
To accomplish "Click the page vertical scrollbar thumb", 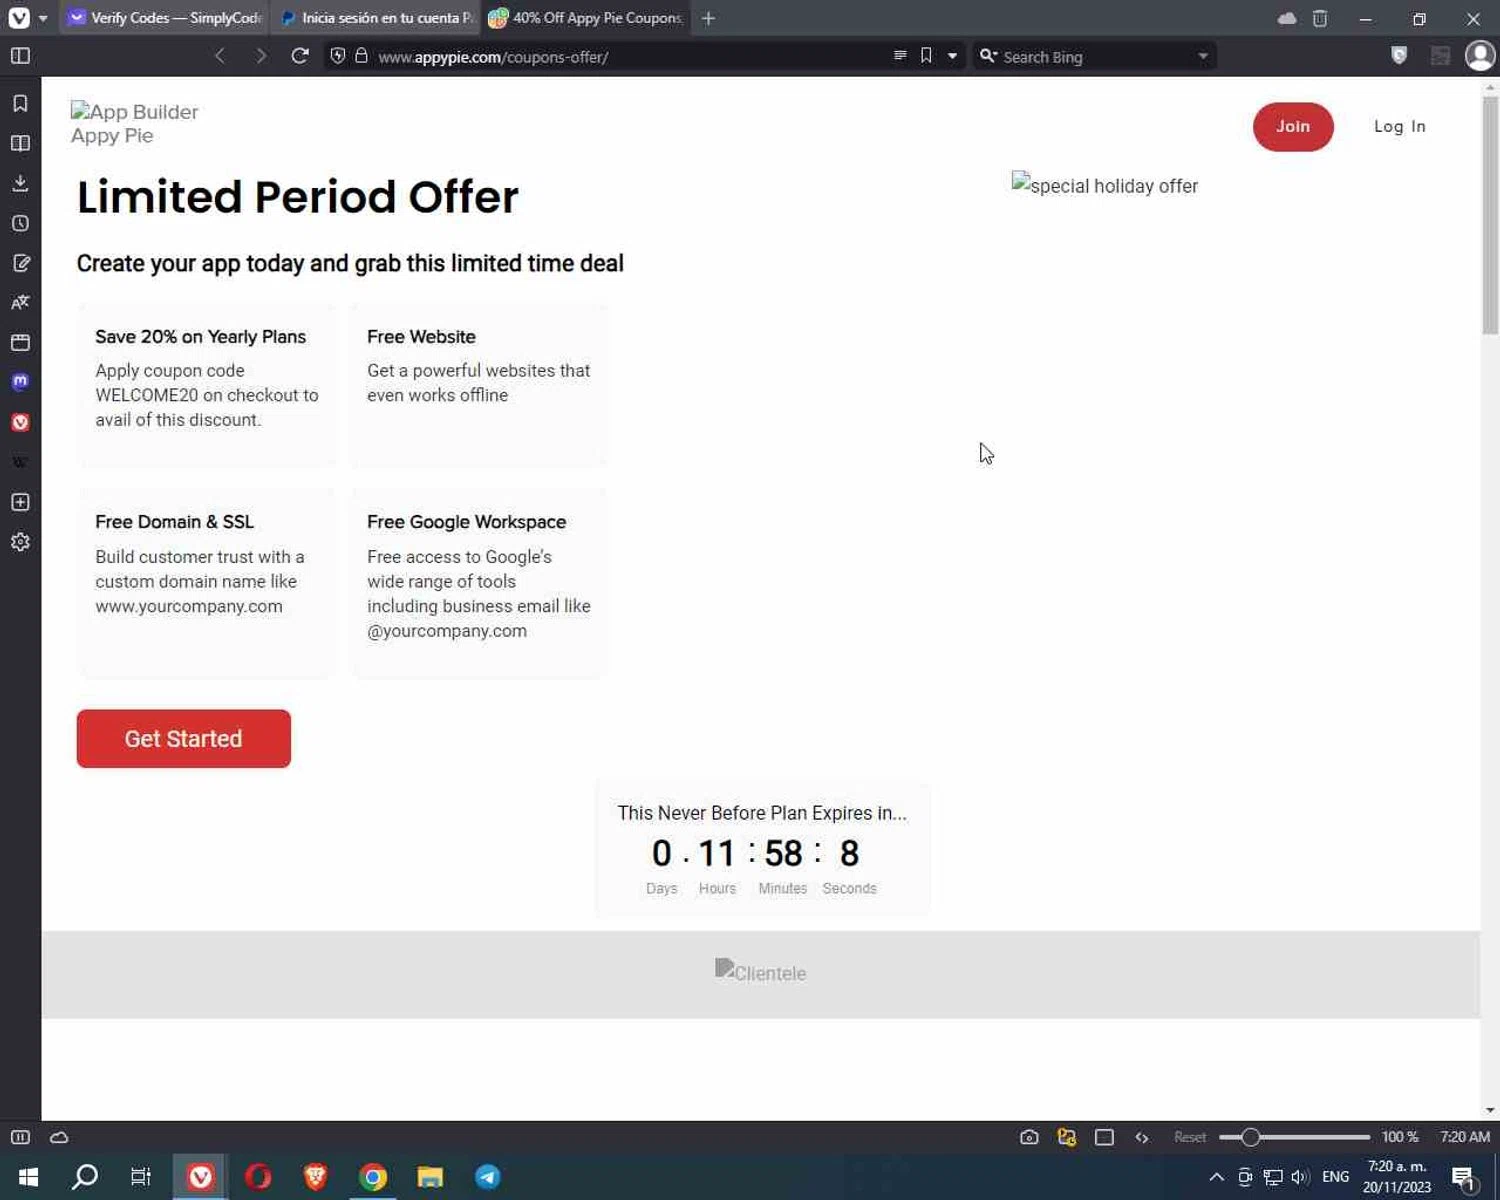I will pyautogui.click(x=1490, y=215).
